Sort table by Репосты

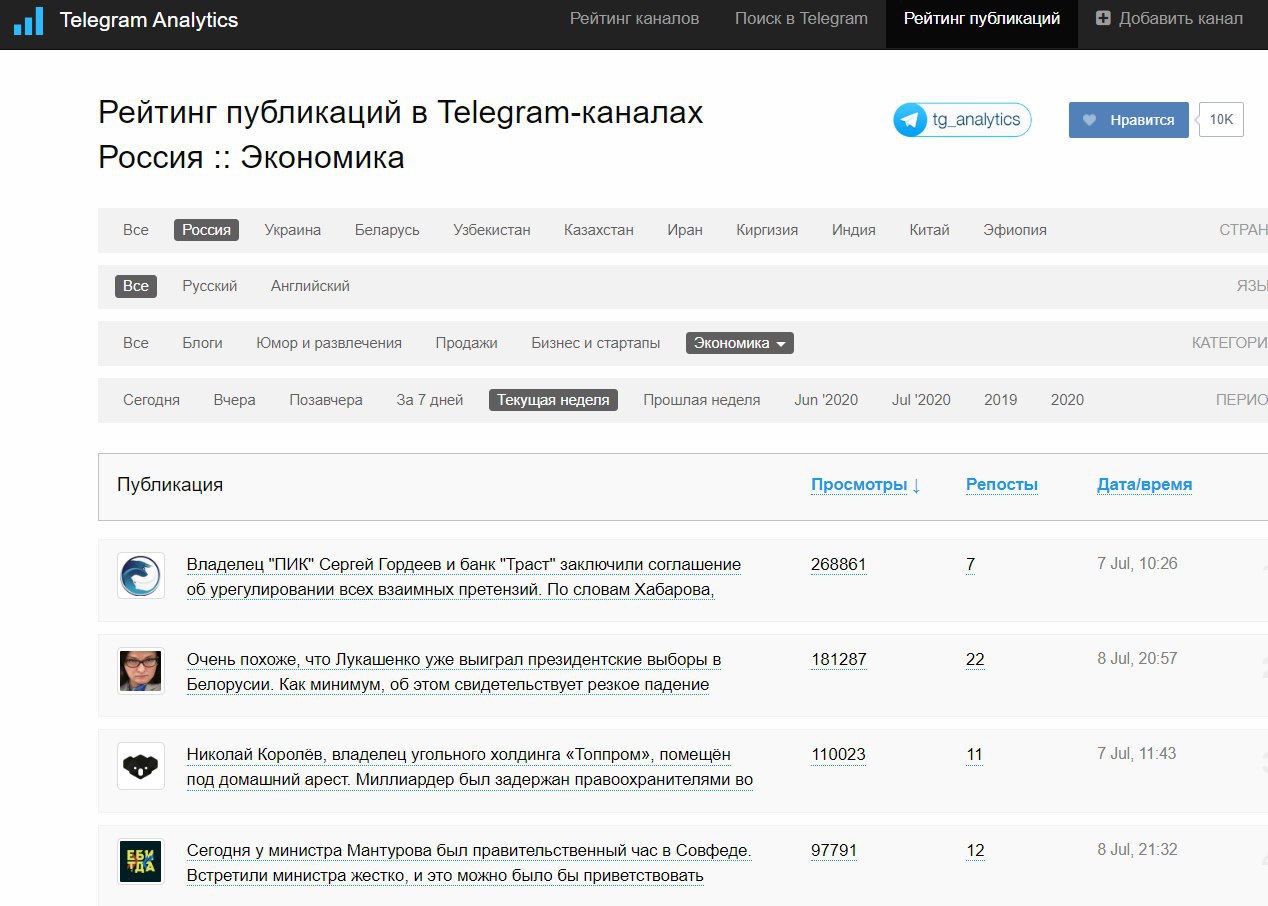pos(1002,485)
